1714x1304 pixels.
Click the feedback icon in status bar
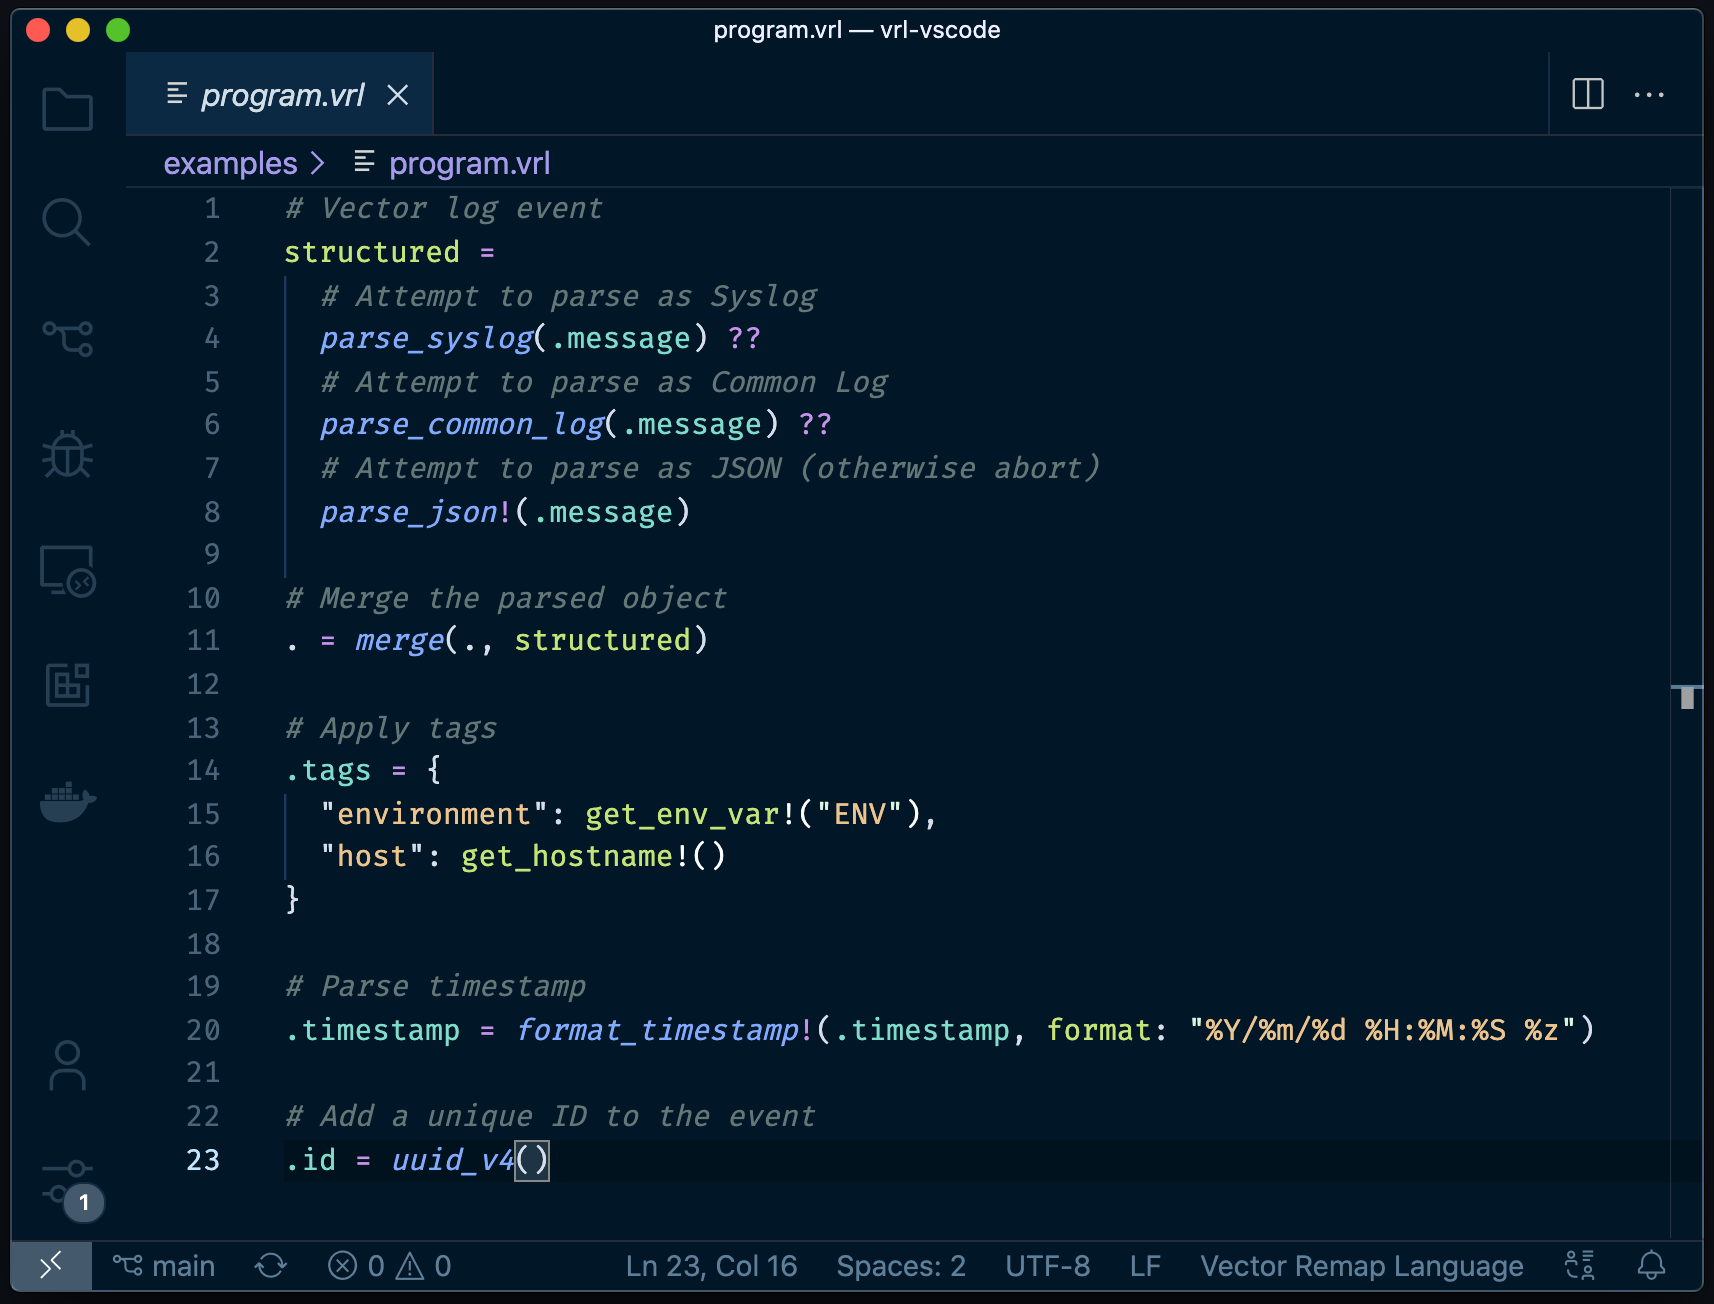click(1580, 1266)
